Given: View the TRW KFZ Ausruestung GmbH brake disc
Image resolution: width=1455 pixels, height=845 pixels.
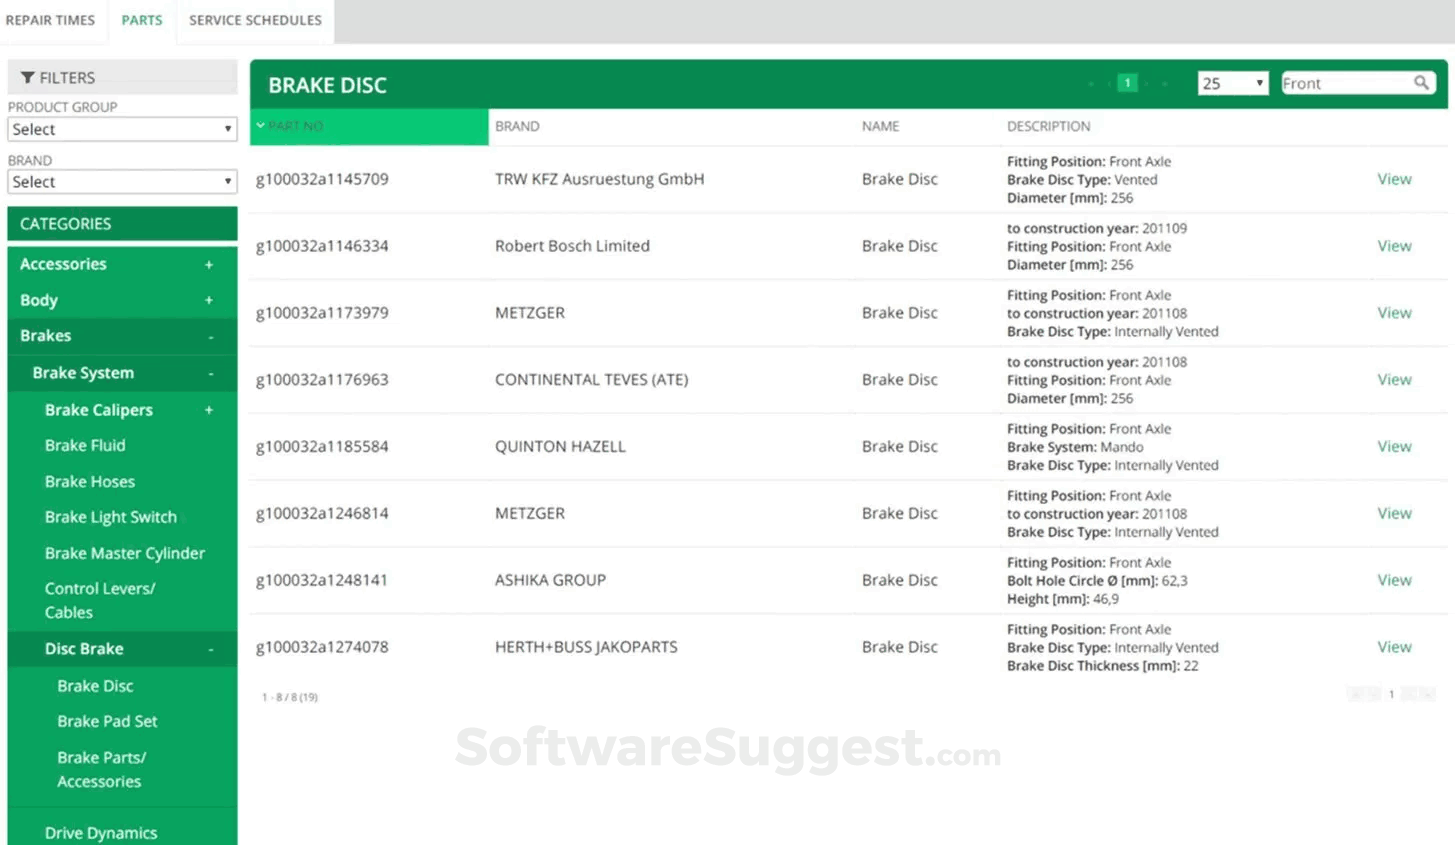Looking at the screenshot, I should [1394, 179].
